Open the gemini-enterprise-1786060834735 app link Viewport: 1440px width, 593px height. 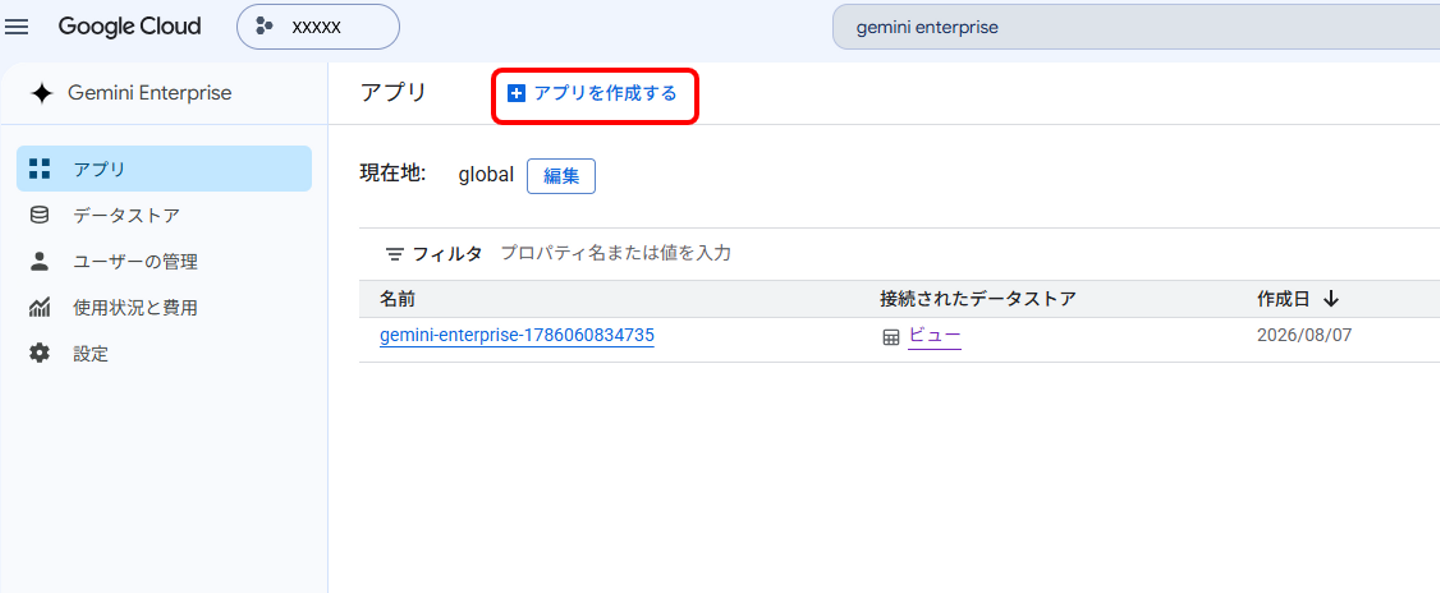point(517,336)
